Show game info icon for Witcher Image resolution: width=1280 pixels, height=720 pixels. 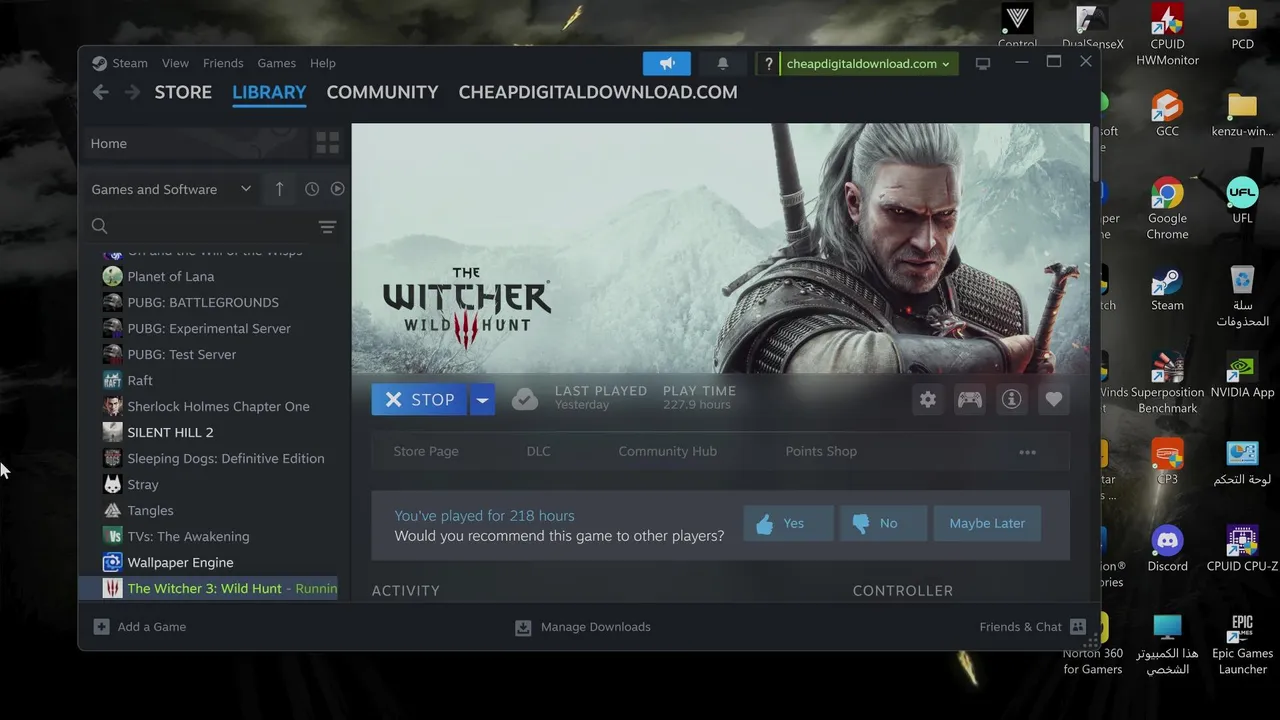click(1012, 399)
